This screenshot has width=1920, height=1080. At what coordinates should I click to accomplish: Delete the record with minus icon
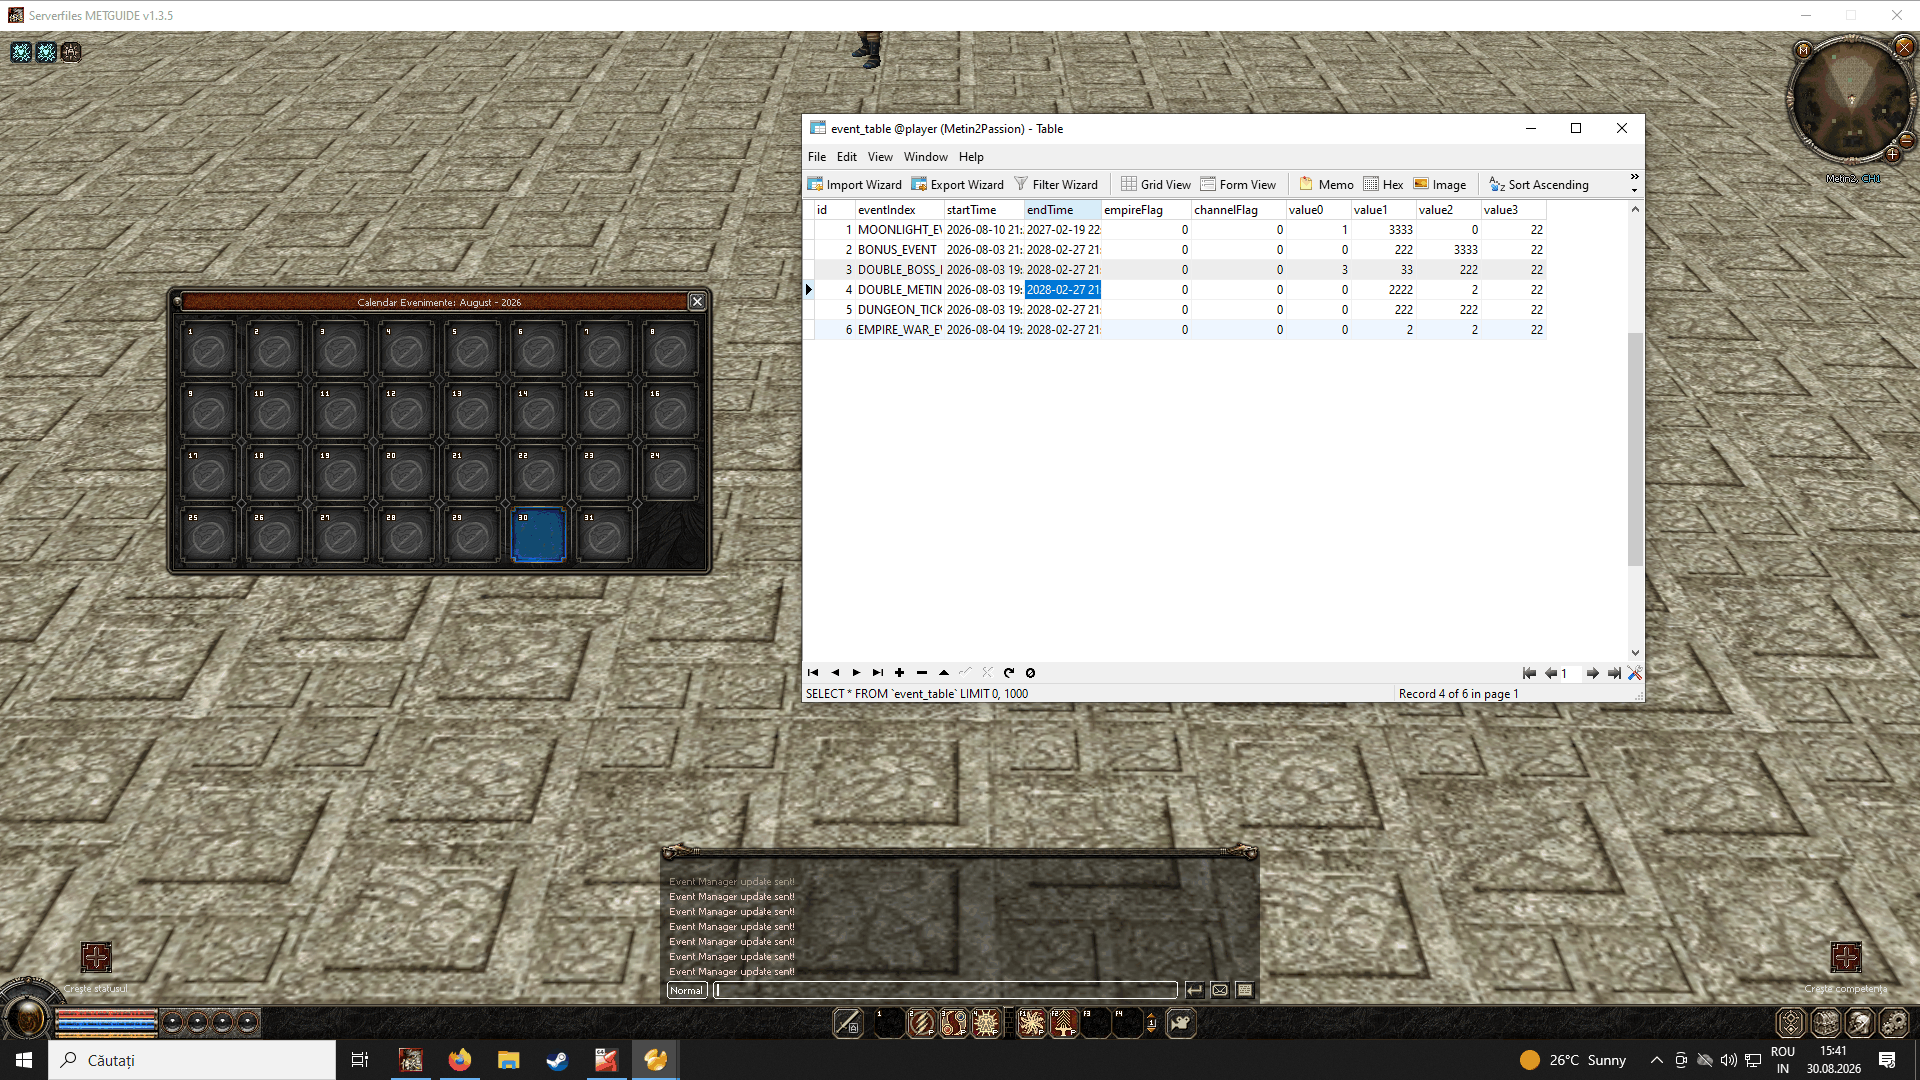[x=922, y=673]
